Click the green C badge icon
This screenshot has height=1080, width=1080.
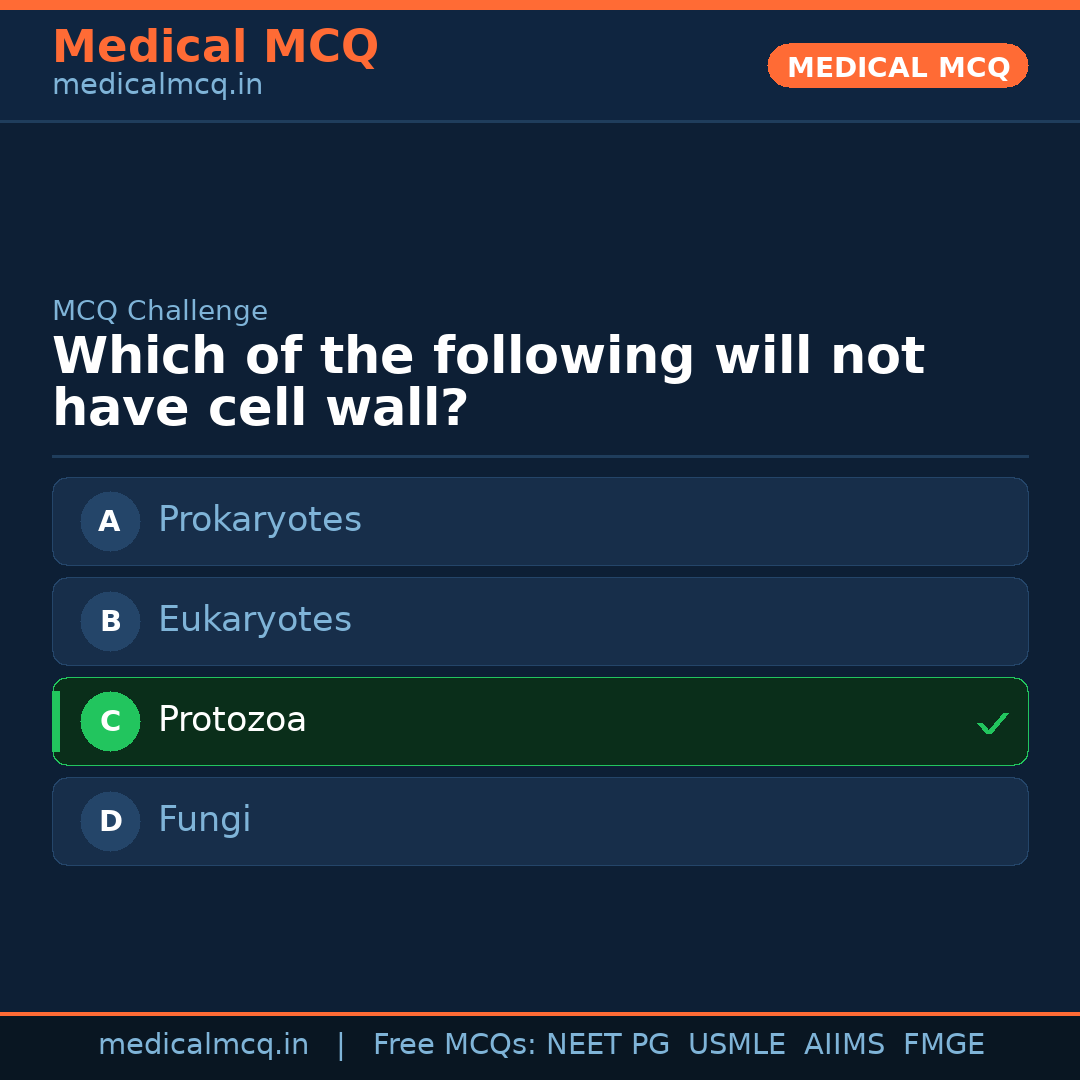click(110, 721)
